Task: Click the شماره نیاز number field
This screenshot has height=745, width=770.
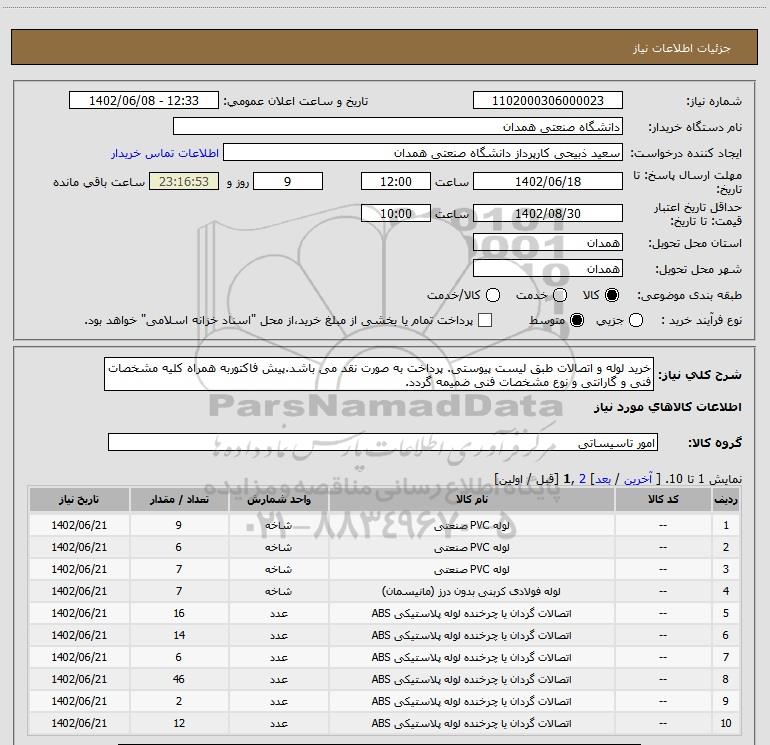Action: point(548,101)
